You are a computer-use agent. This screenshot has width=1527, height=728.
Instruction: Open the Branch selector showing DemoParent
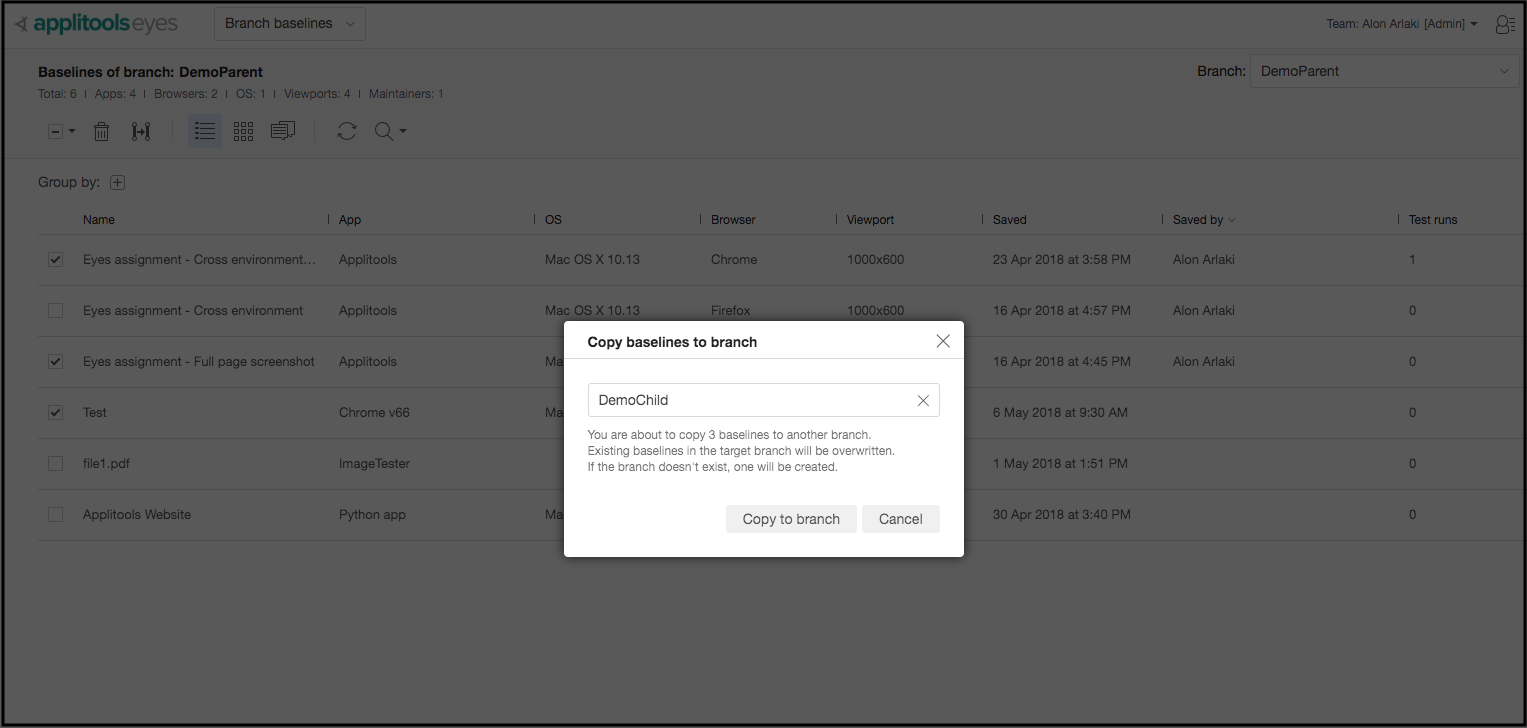pos(1384,70)
